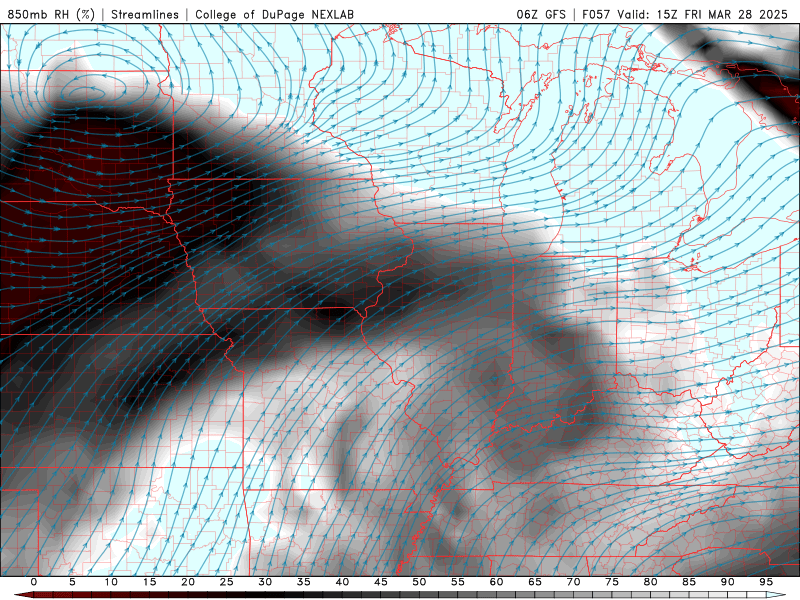Click "College of DuPage NEXLAB" header text

tap(274, 14)
